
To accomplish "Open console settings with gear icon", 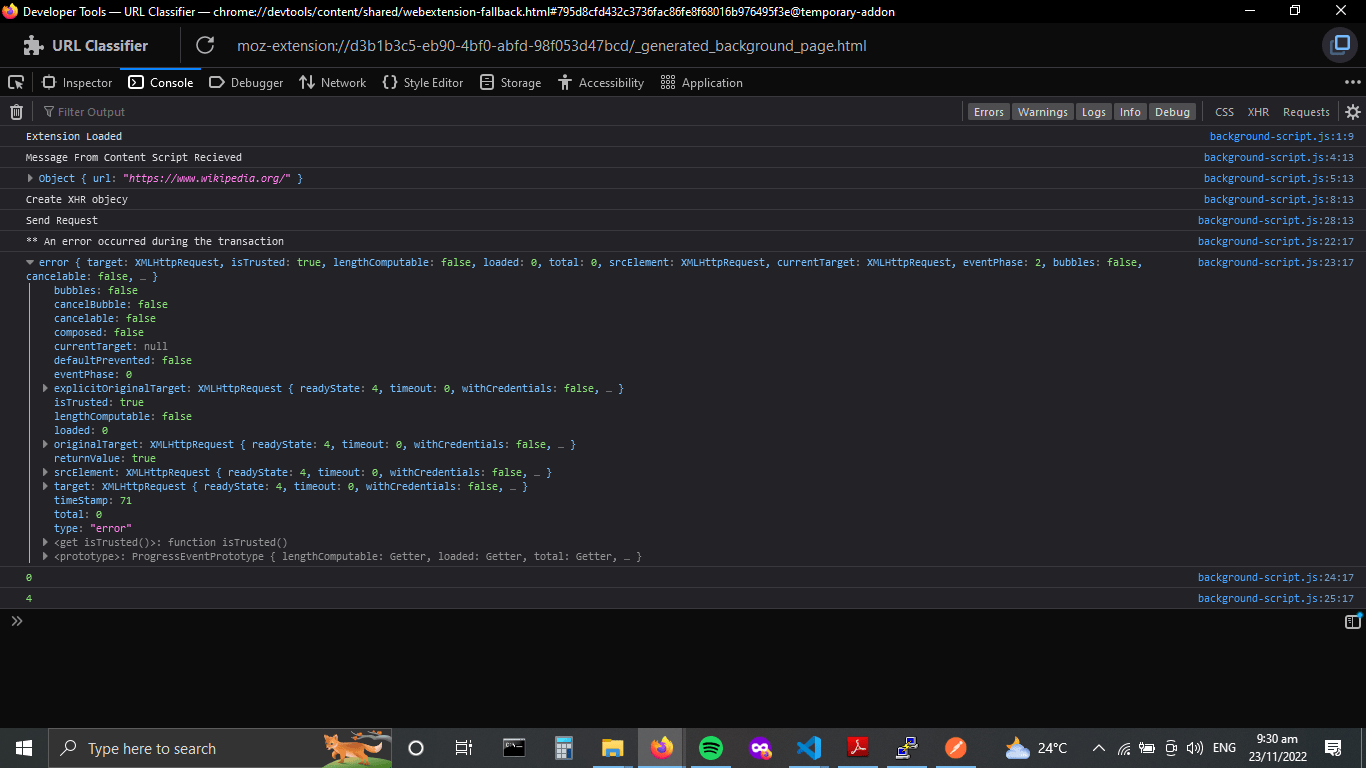I will 1353,111.
